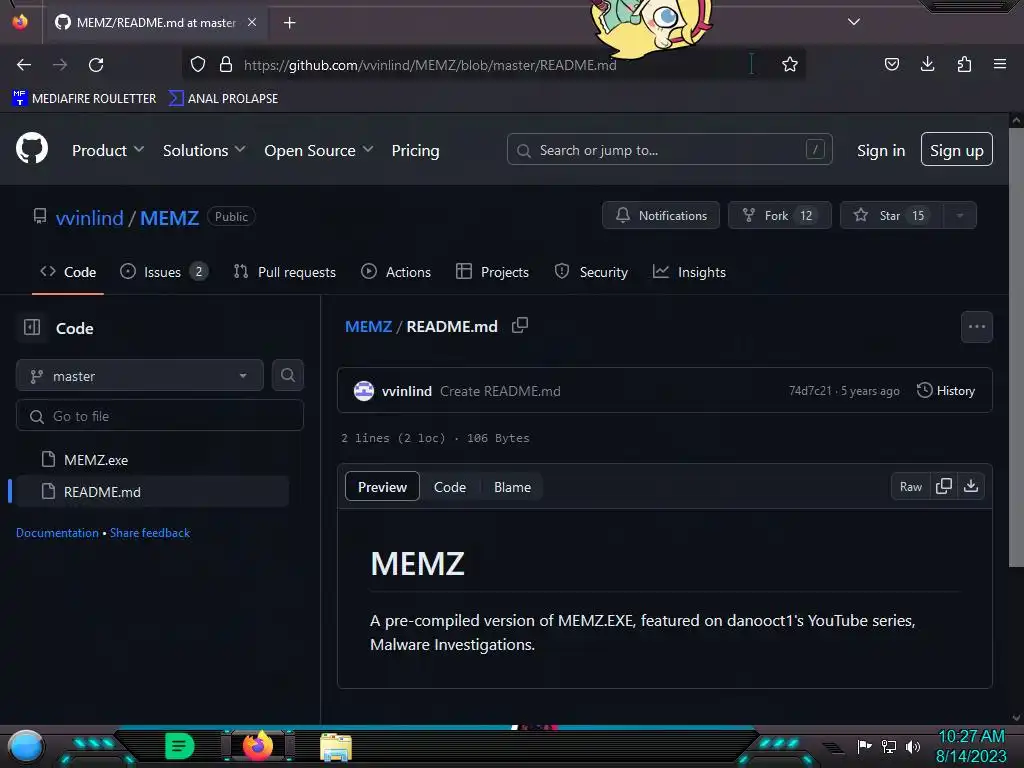Screen dimensions: 1024x768
Task: Open the vvinlind owner profile link
Action: 89,217
